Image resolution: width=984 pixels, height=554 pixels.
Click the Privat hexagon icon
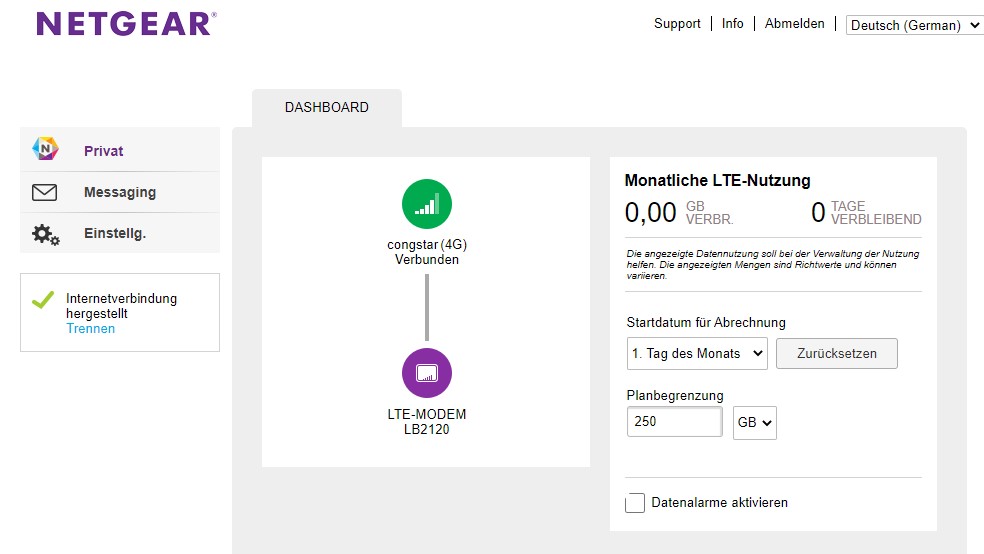(45, 149)
